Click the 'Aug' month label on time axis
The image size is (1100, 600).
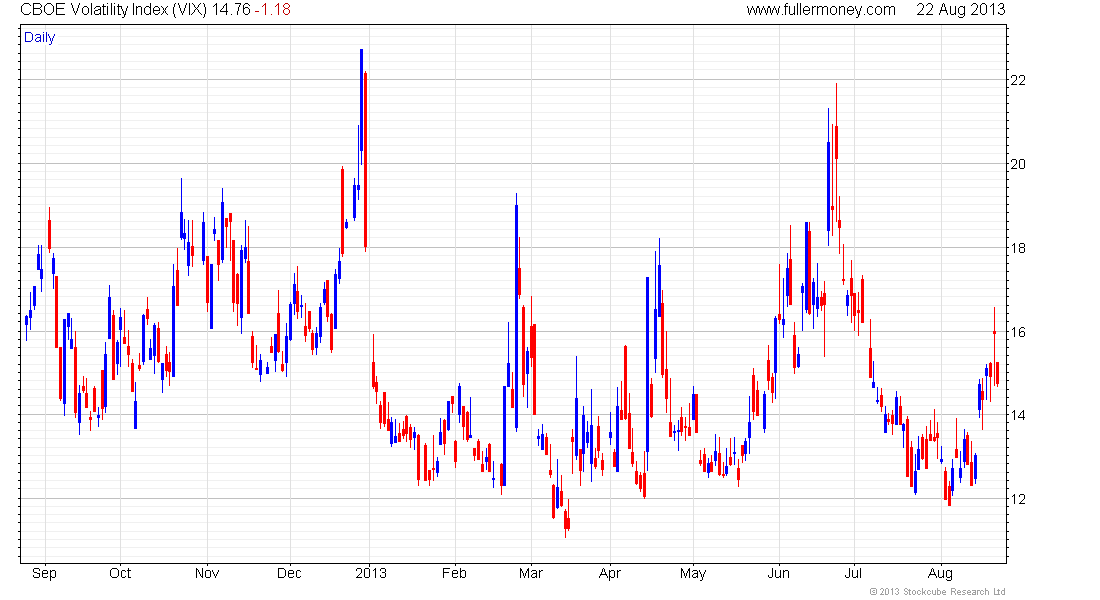[x=940, y=573]
